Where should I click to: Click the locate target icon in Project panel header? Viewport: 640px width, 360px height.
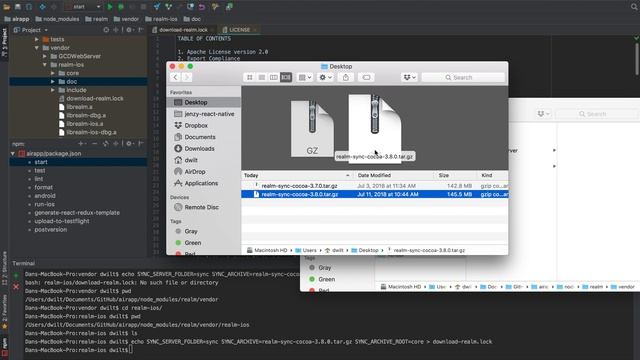pyautogui.click(x=106, y=30)
